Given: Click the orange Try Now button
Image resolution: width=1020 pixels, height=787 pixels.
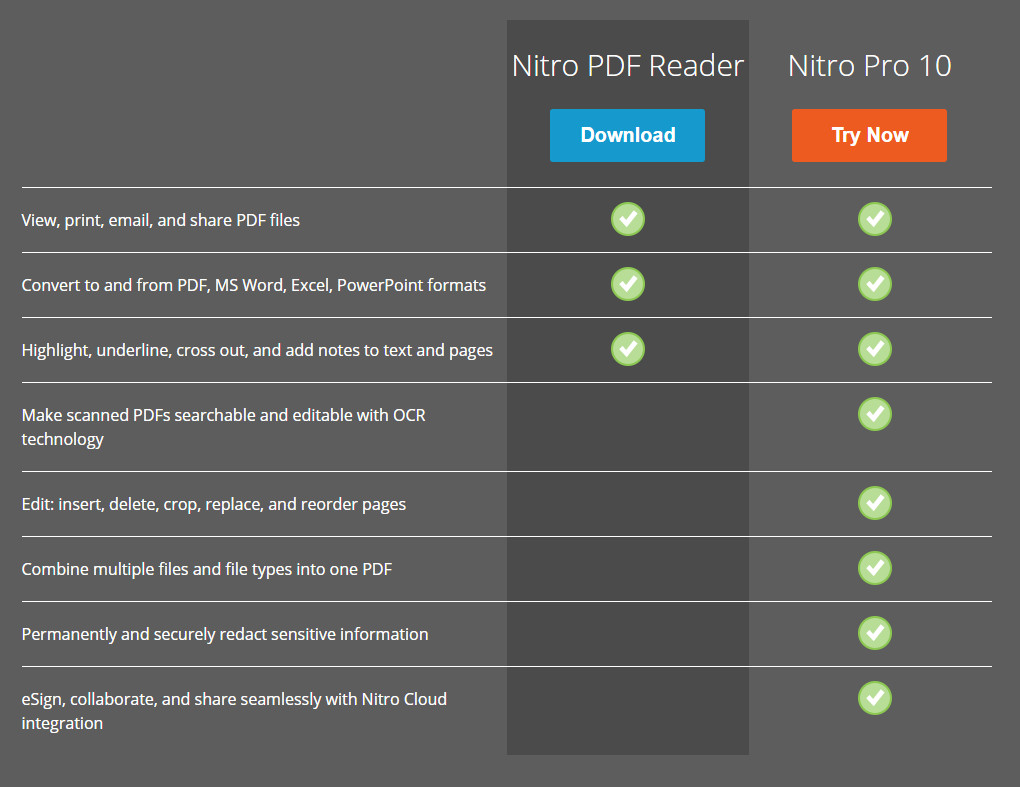Looking at the screenshot, I should 869,135.
